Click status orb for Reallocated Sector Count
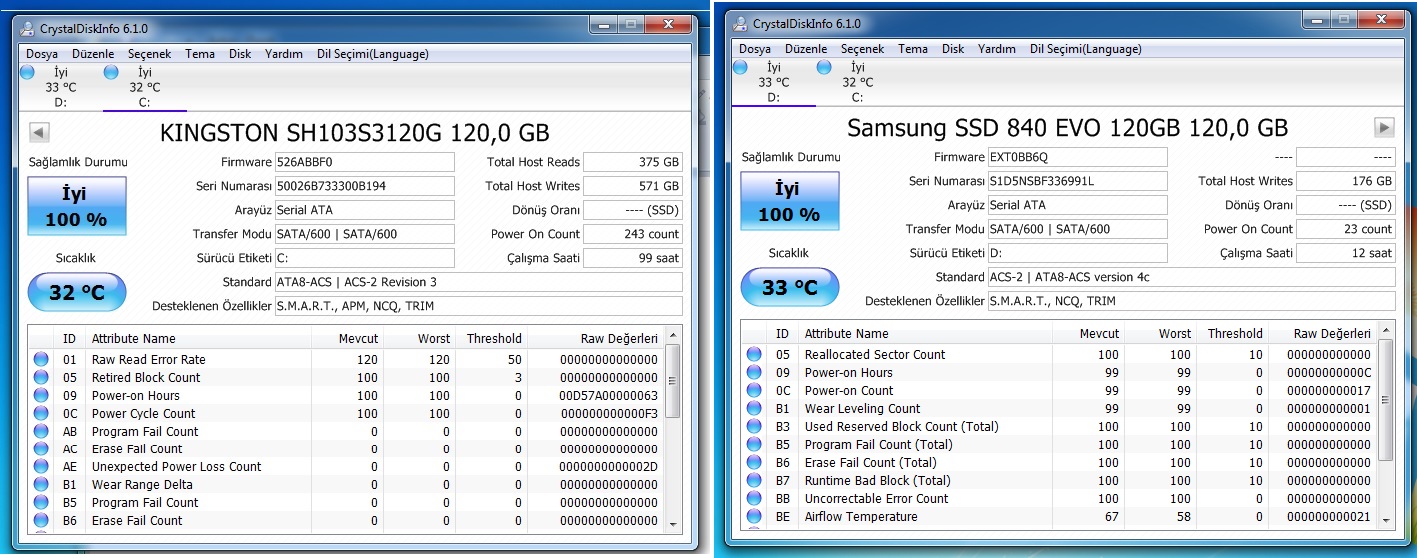This screenshot has height=558, width=1417. tap(754, 355)
